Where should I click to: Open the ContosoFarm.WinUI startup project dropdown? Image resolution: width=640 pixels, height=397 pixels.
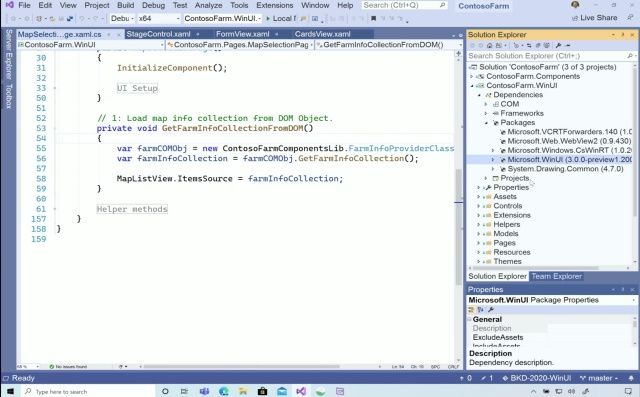point(222,18)
